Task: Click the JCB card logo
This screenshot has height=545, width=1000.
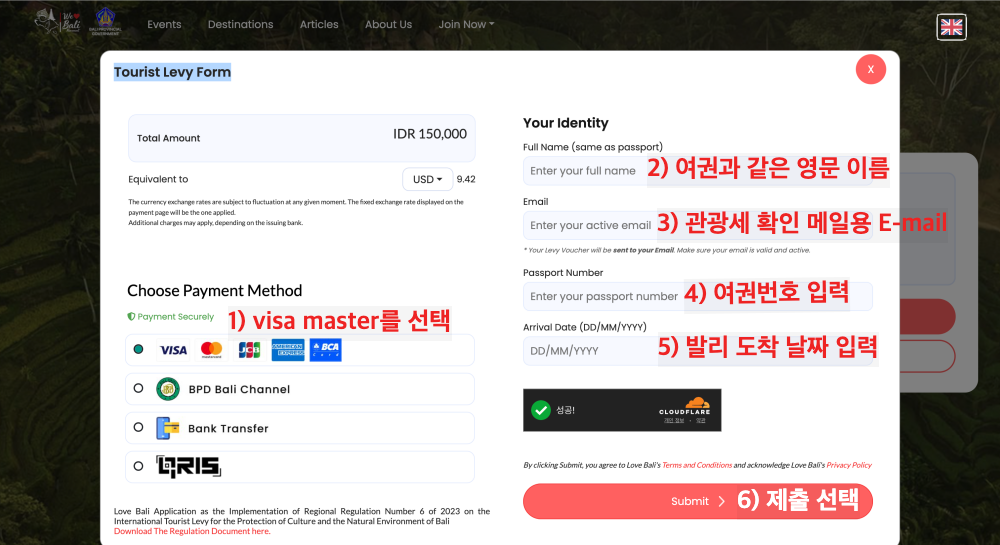Action: [x=249, y=350]
